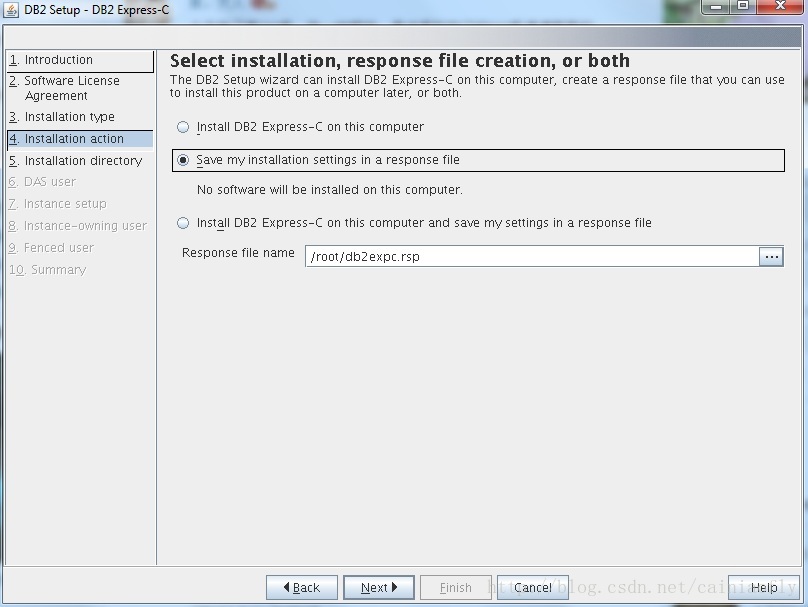This screenshot has height=607, width=808.
Task: Click the Java icon in the title bar
Action: (11, 10)
